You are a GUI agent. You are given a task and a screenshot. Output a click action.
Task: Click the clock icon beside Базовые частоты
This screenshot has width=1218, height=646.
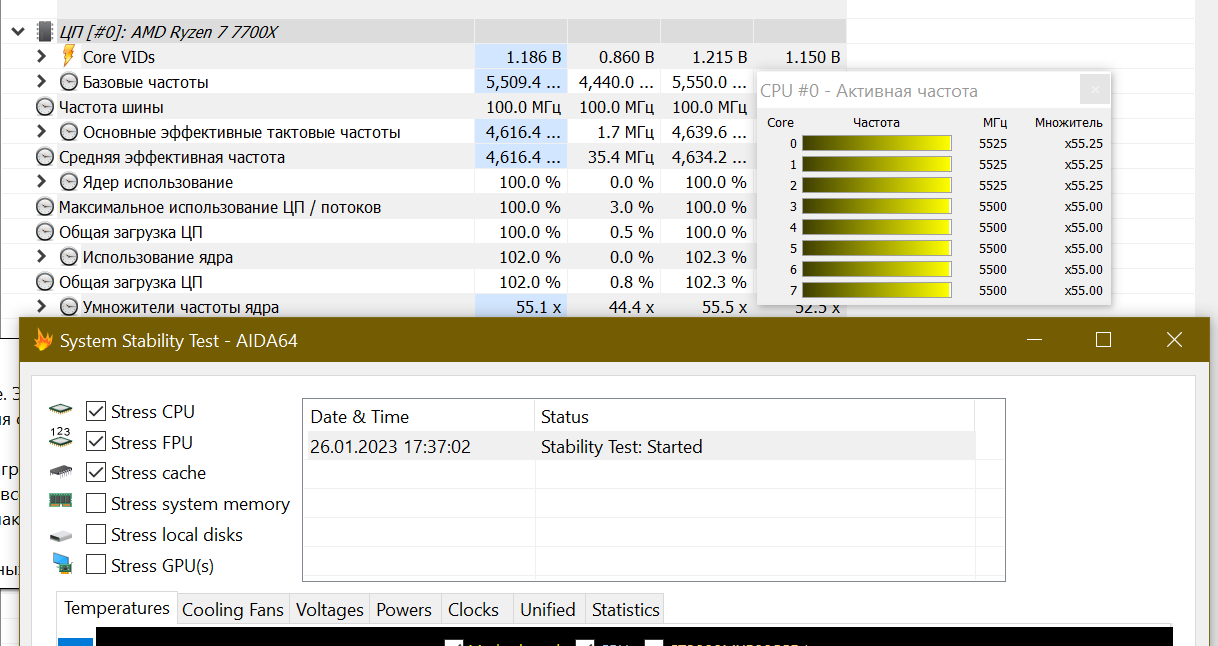(x=69, y=82)
